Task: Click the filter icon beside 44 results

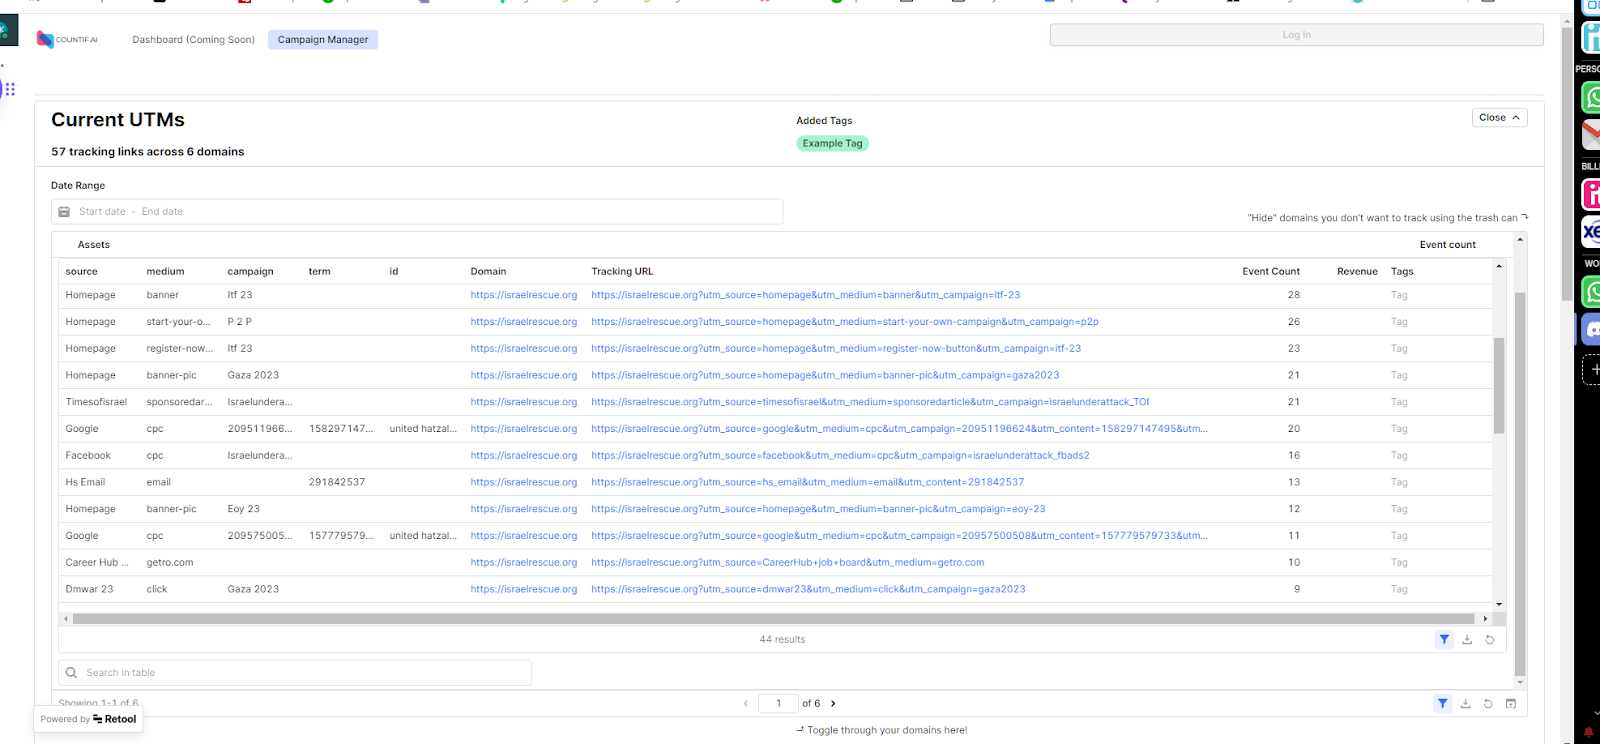Action: pyautogui.click(x=1444, y=640)
